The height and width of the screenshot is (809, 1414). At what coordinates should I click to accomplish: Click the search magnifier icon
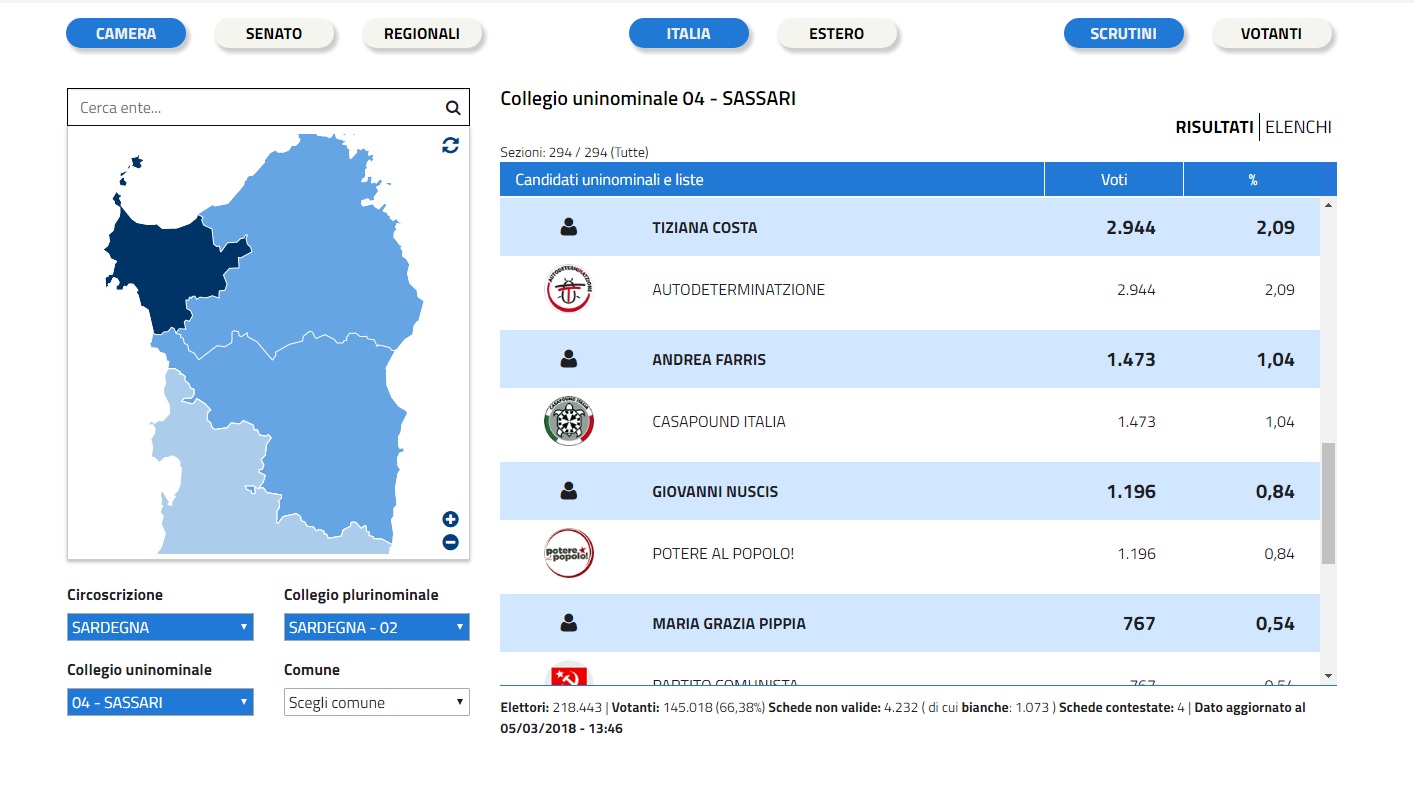coord(452,108)
